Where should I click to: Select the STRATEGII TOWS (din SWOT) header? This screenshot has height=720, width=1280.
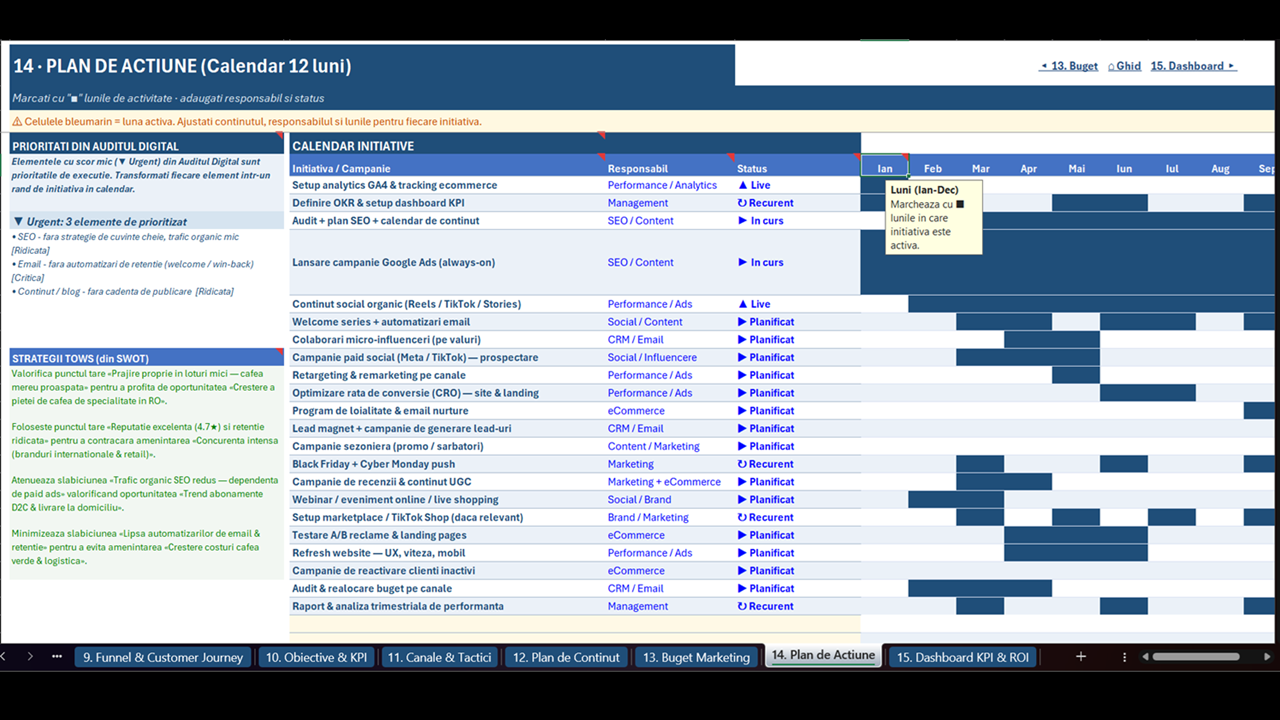[146, 358]
